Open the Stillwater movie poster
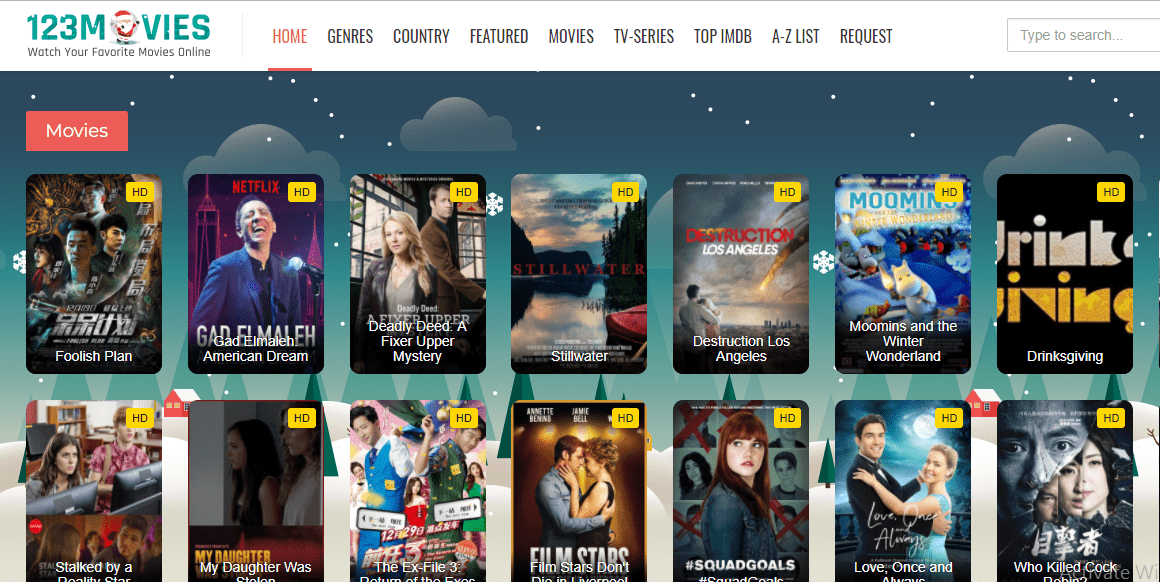 [579, 274]
